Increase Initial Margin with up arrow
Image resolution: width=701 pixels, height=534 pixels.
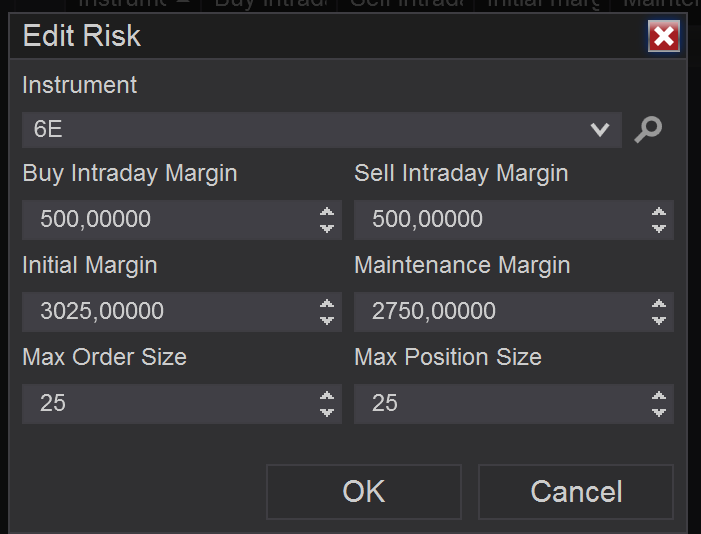pyautogui.click(x=327, y=304)
